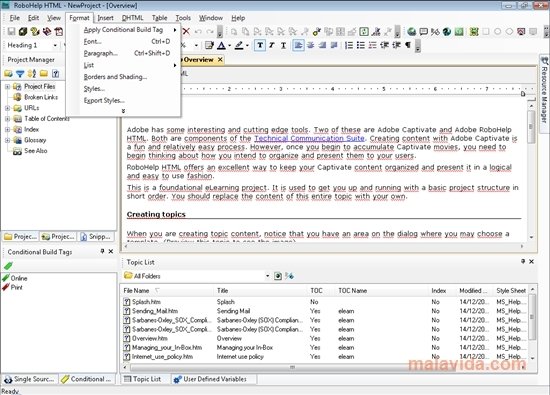The height and width of the screenshot is (395, 550).
Task: Click the Save icon in the toolbar
Action: (x=11, y=32)
